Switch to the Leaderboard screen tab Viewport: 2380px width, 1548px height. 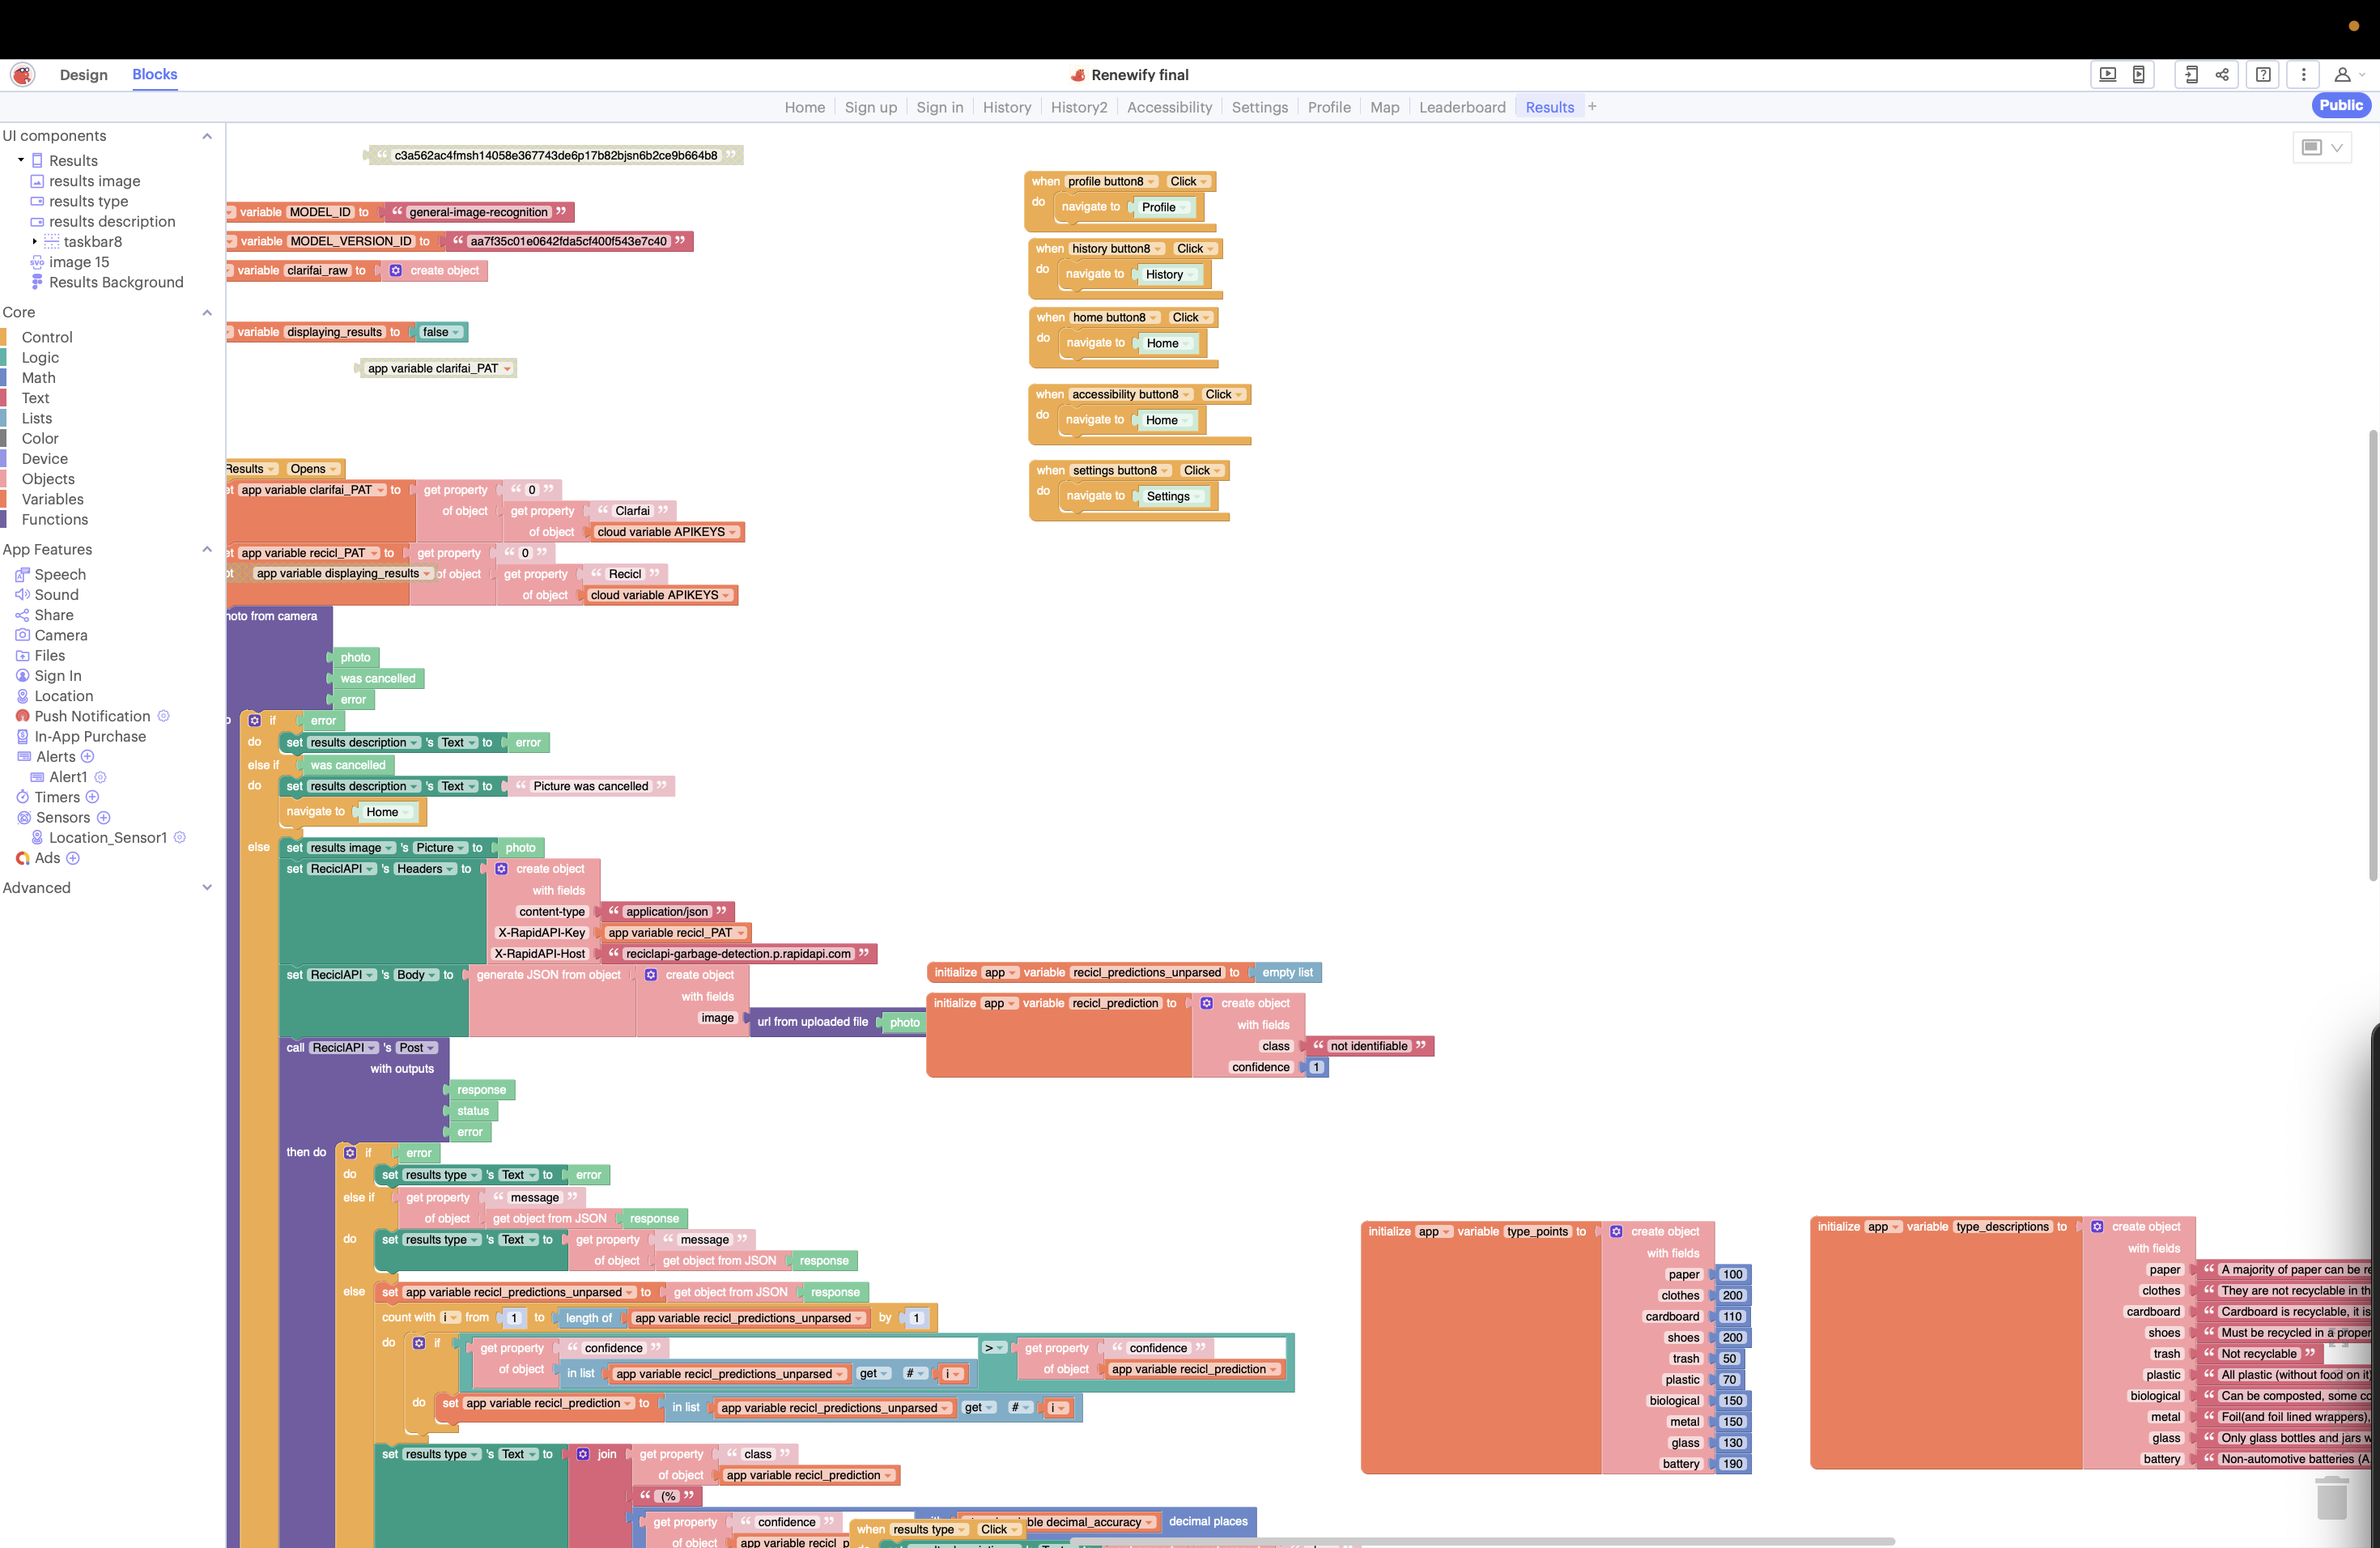coord(1461,107)
